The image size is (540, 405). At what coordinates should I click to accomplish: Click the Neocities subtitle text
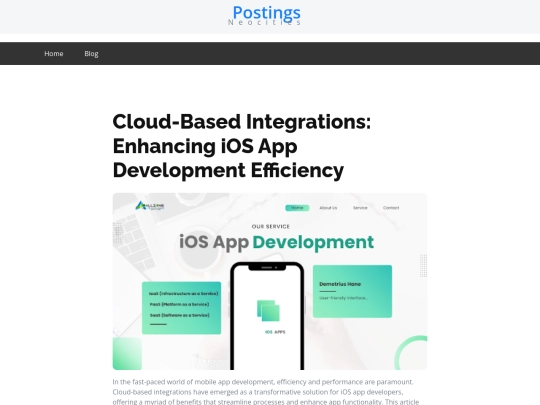pos(264,22)
